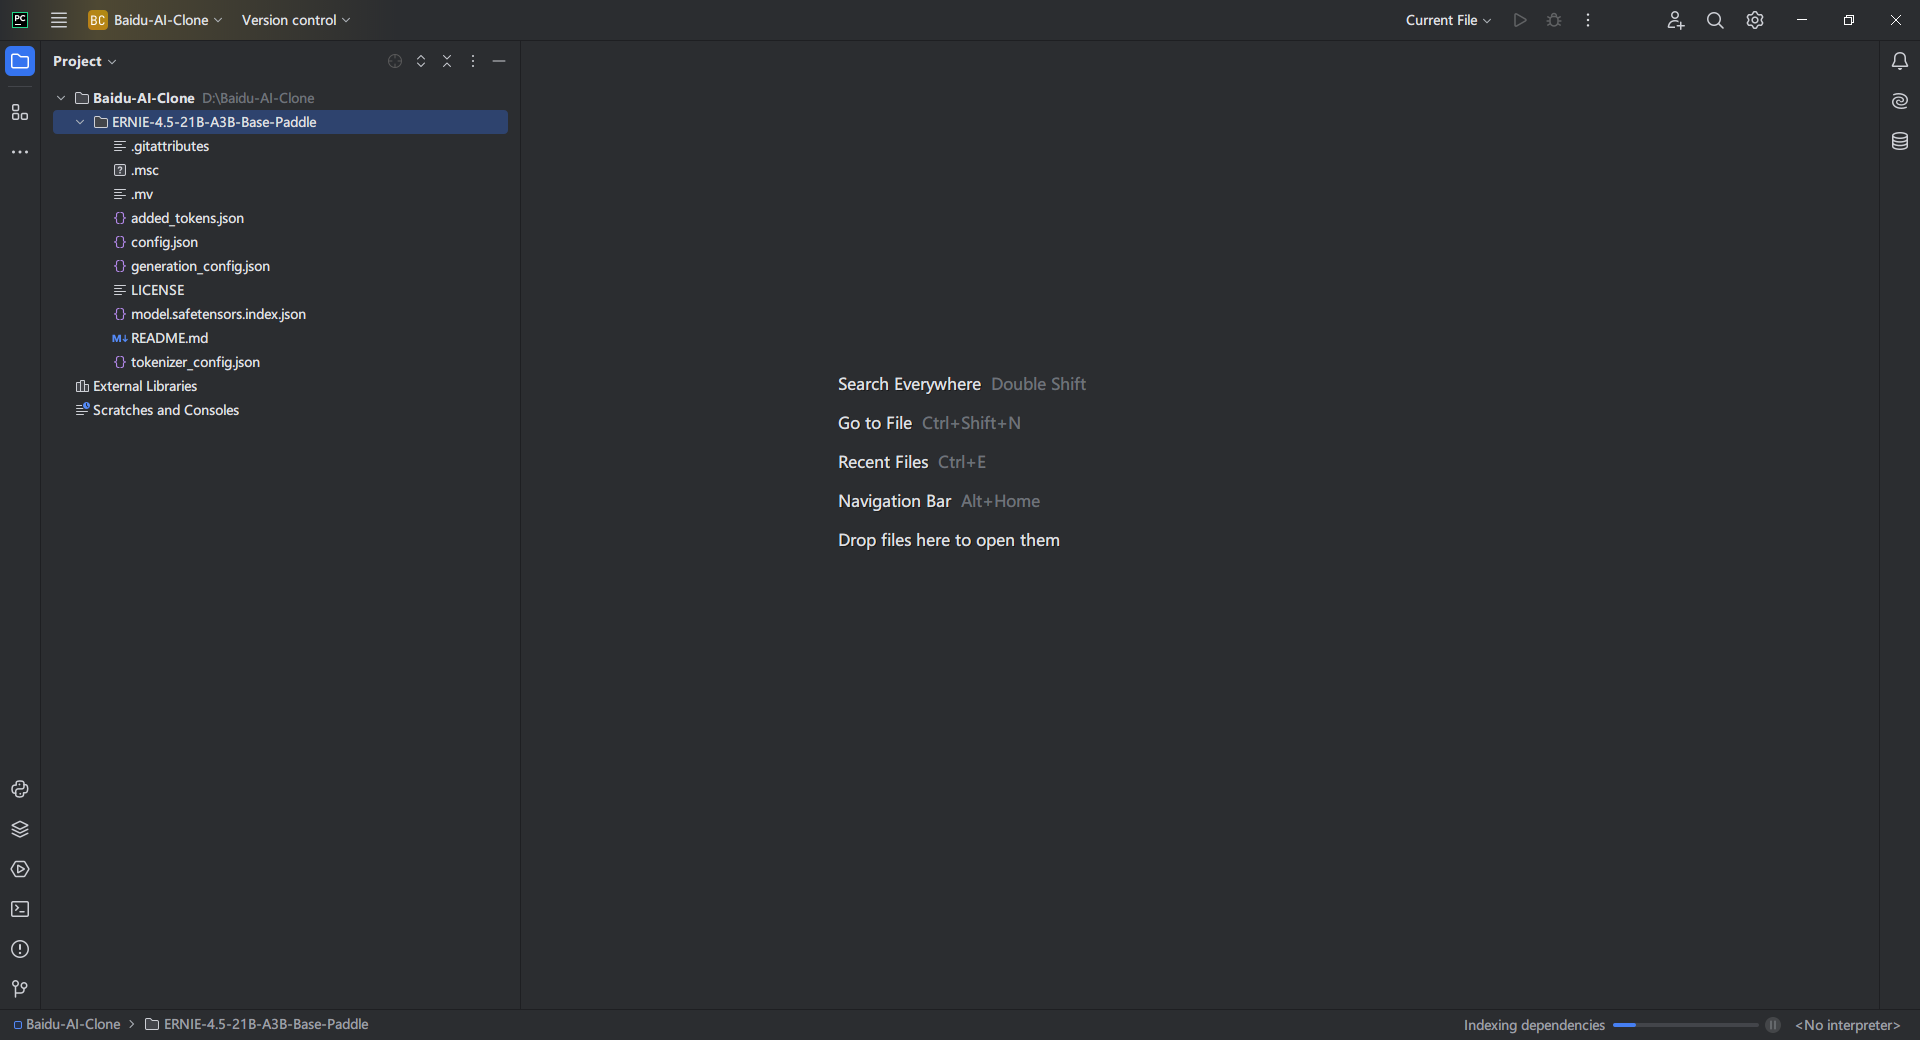Minimize the PyCharm window
The image size is (1920, 1040).
[1802, 20]
